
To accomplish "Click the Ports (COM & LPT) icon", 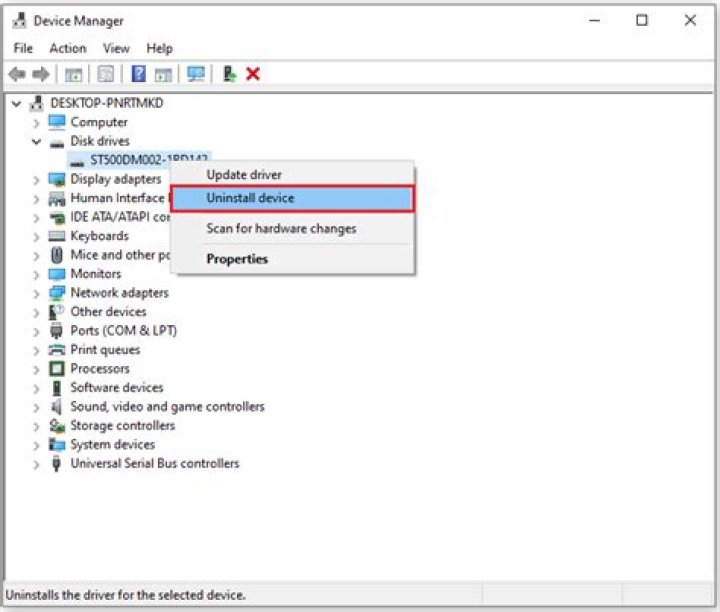I will pyautogui.click(x=56, y=331).
